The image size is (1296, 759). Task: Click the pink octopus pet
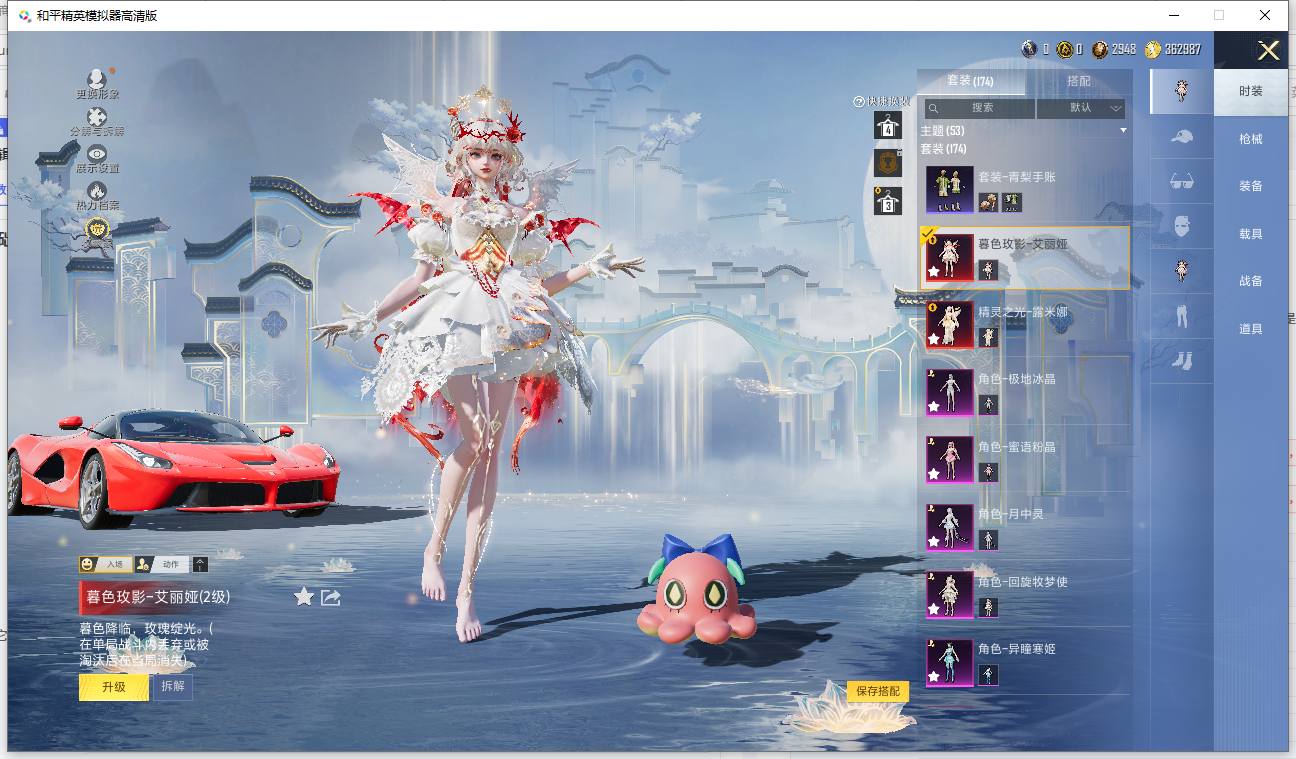pos(696,592)
